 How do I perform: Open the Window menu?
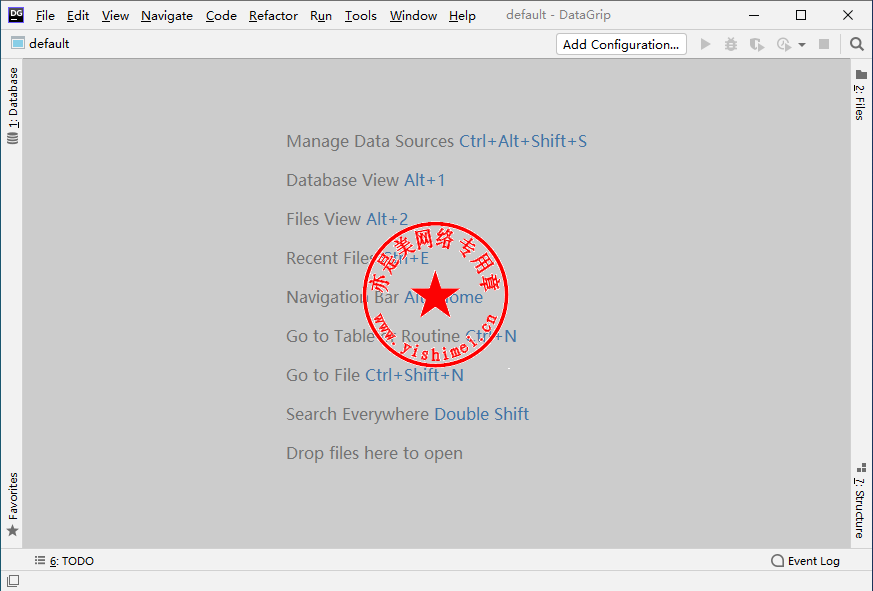pyautogui.click(x=413, y=16)
